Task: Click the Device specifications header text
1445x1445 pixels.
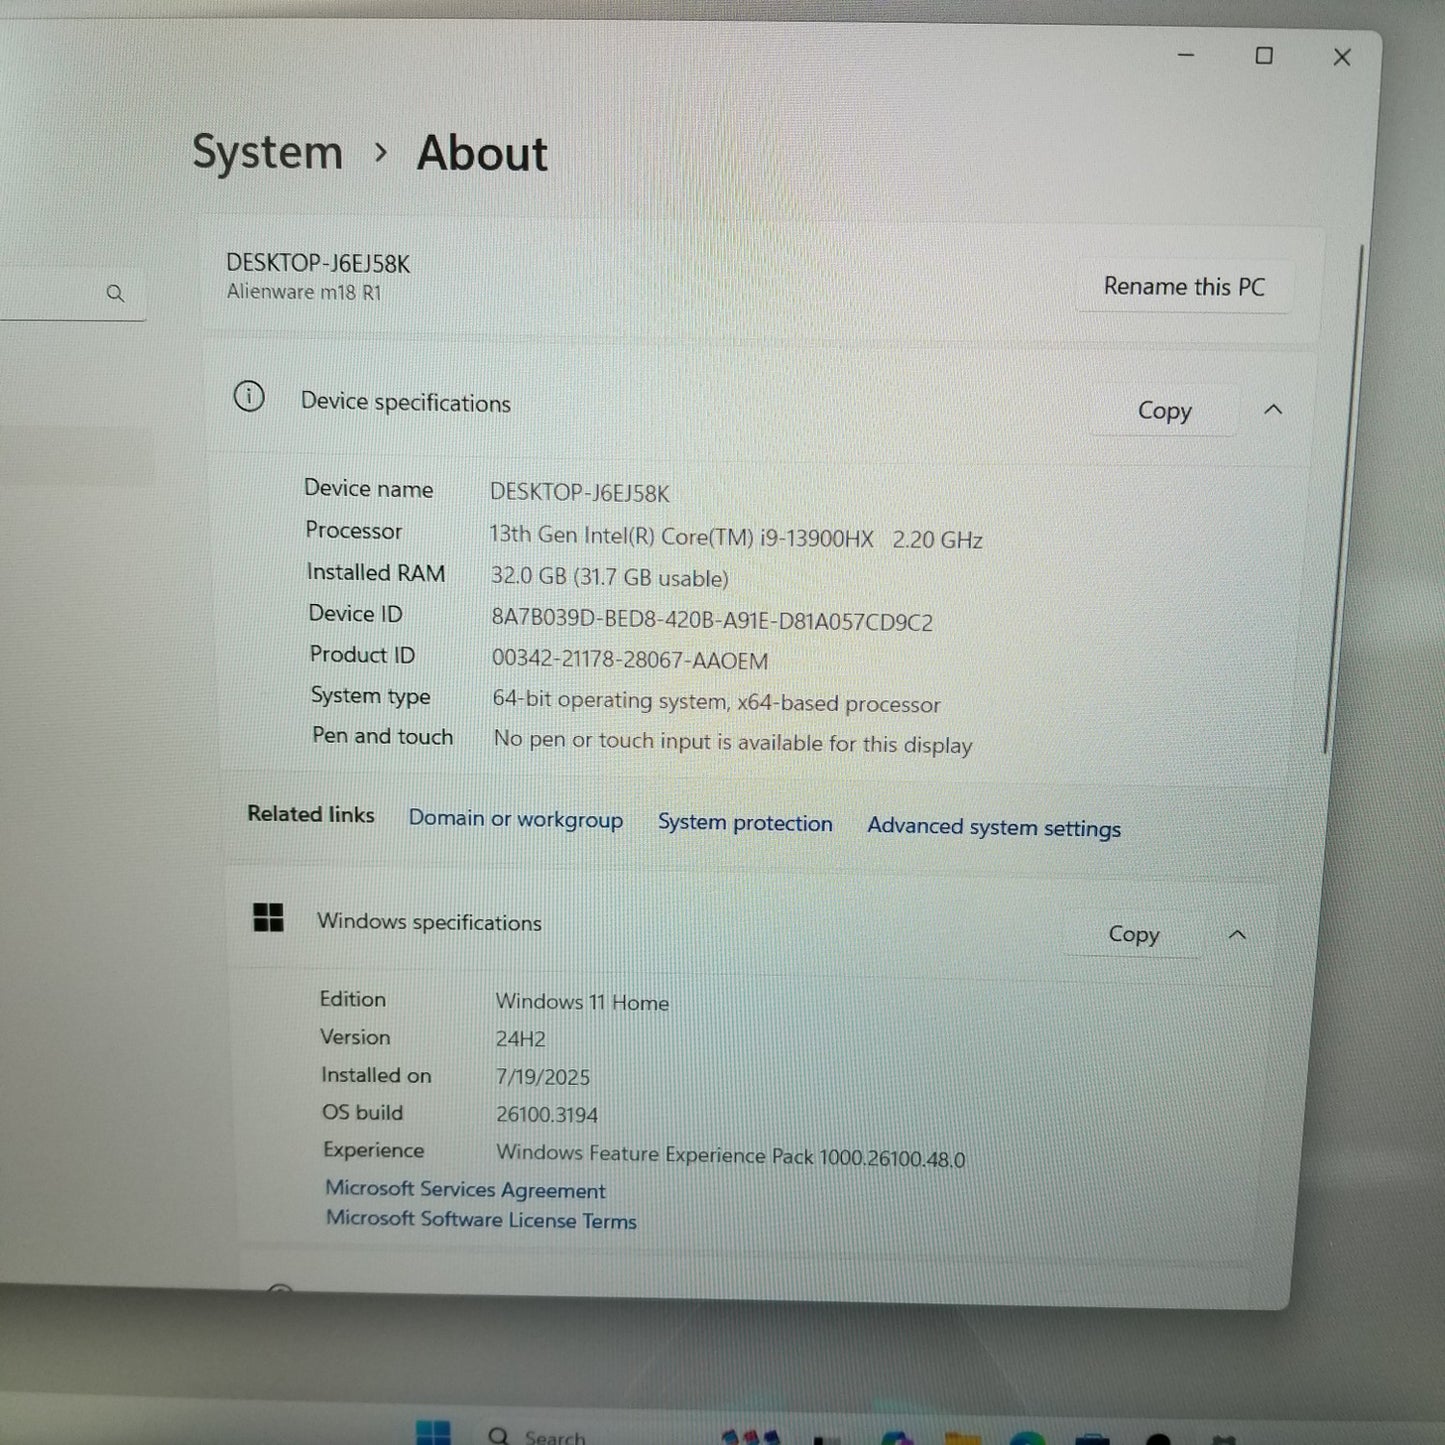Action: click(x=405, y=402)
